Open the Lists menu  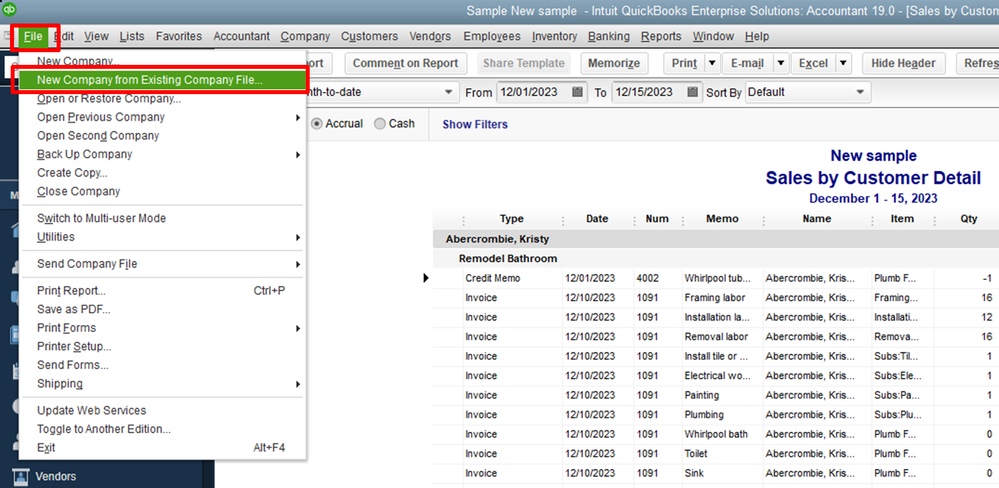pyautogui.click(x=132, y=36)
